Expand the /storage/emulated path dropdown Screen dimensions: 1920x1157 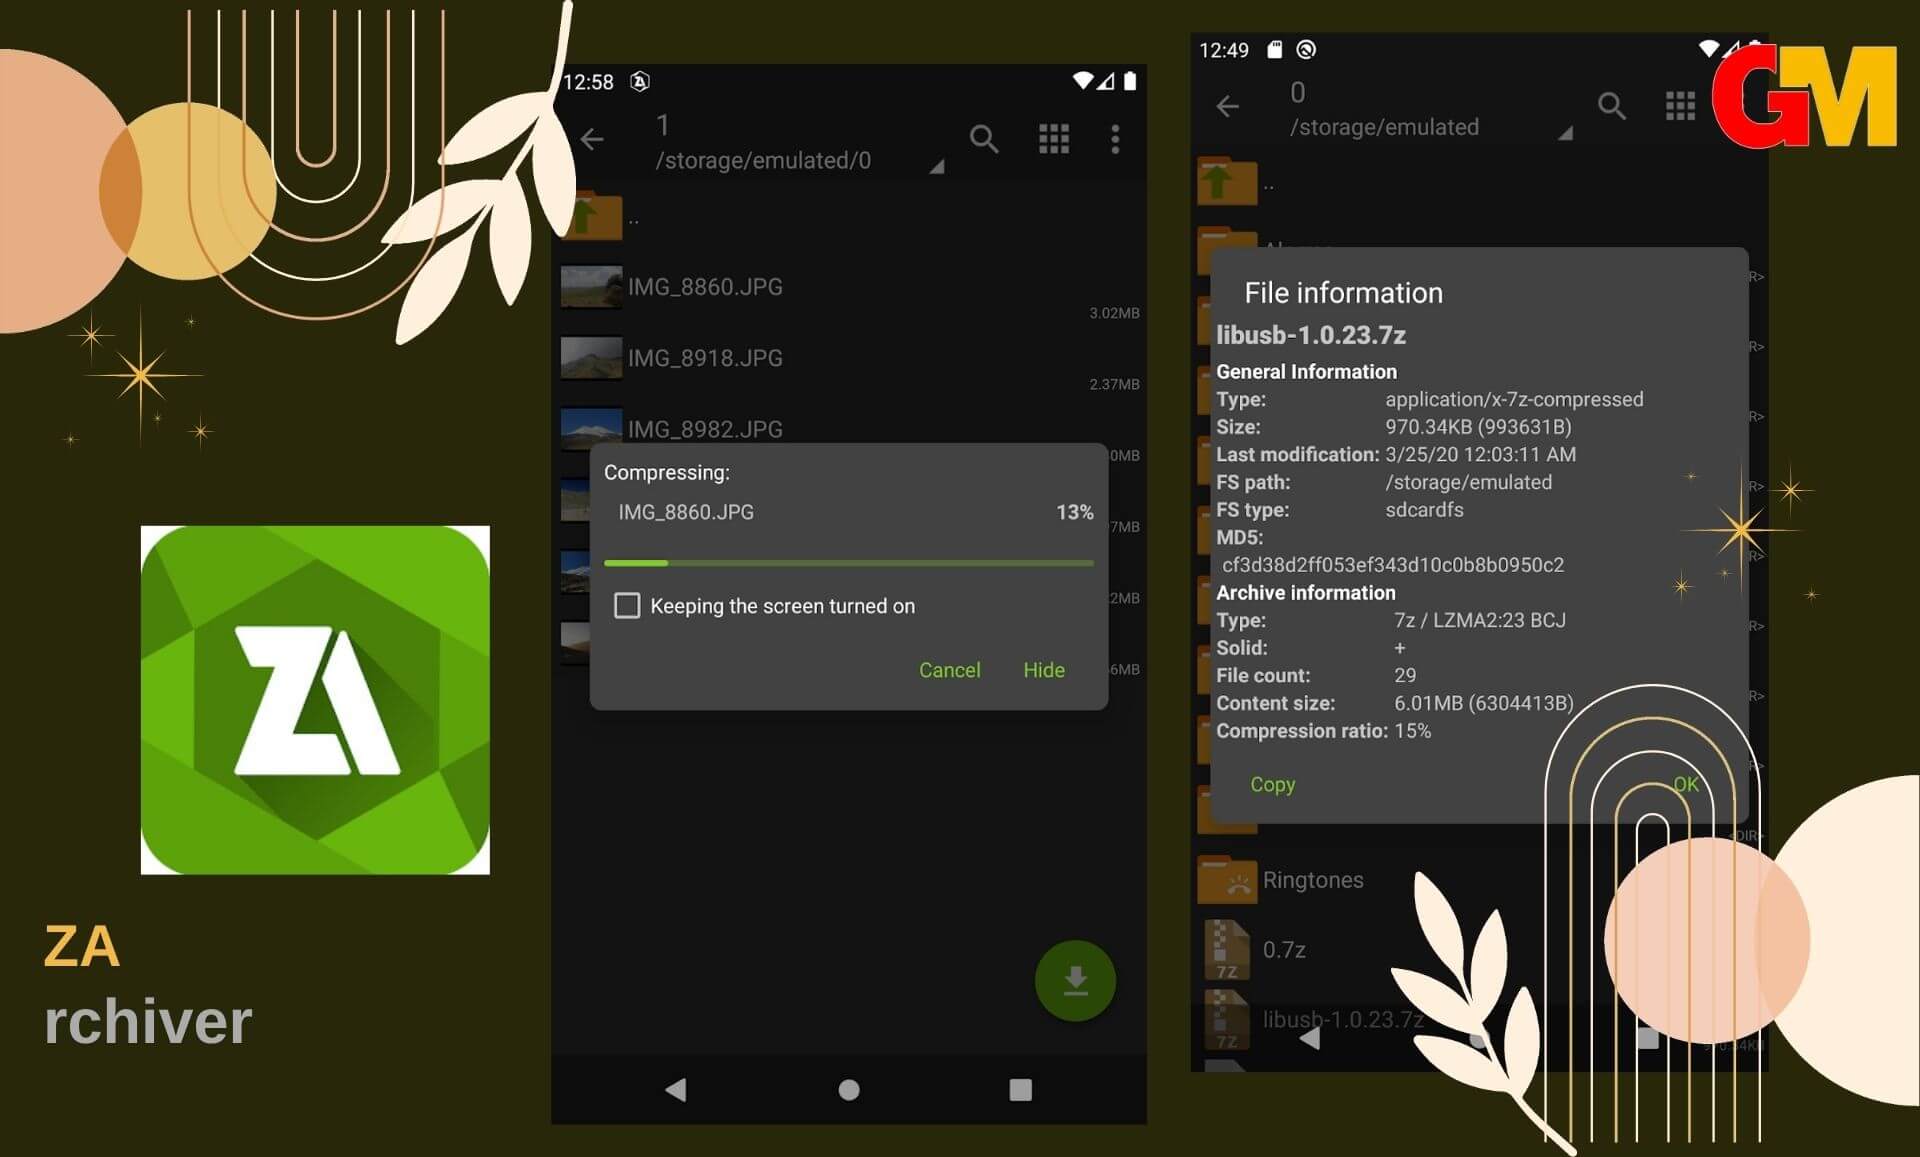pos(1566,133)
